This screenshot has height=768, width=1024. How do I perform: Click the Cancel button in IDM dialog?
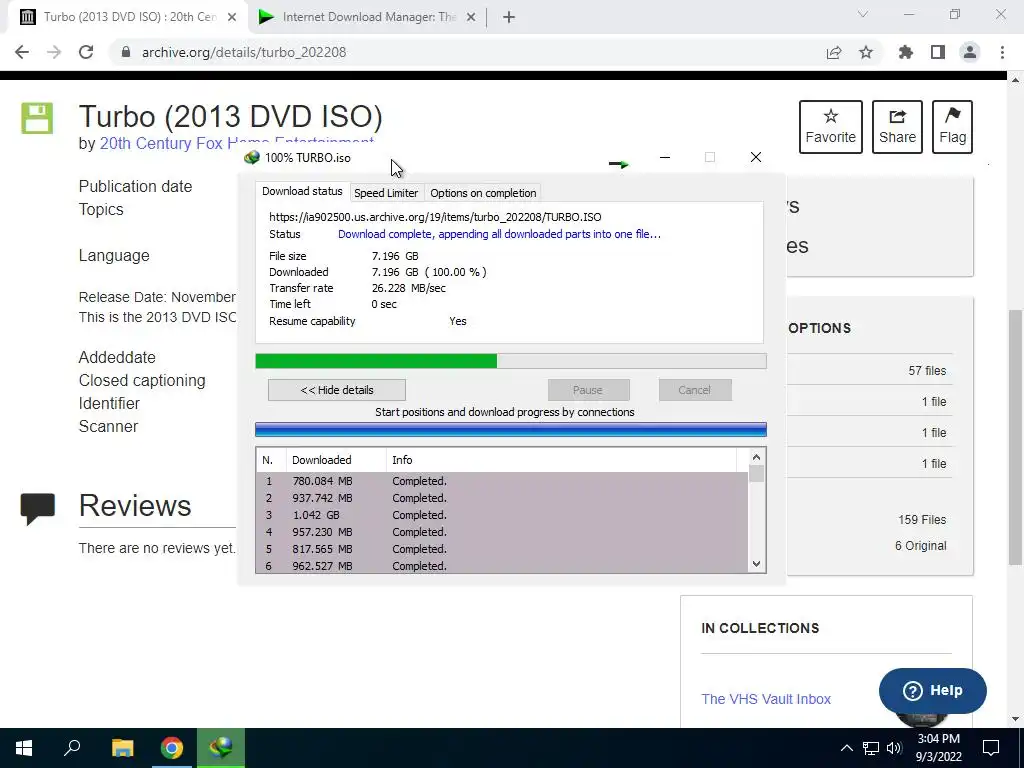click(695, 390)
